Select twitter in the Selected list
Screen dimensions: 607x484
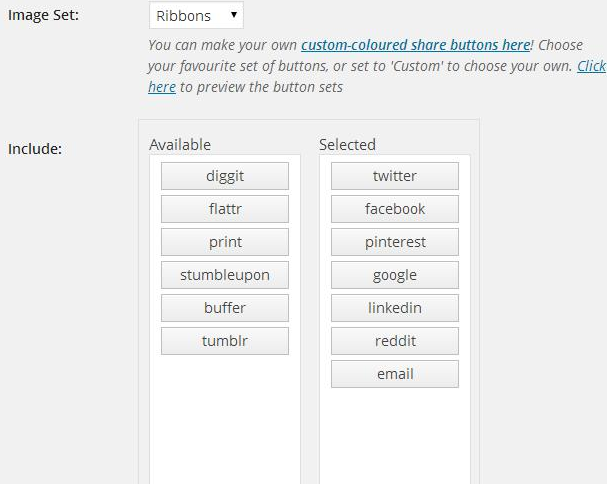[395, 176]
